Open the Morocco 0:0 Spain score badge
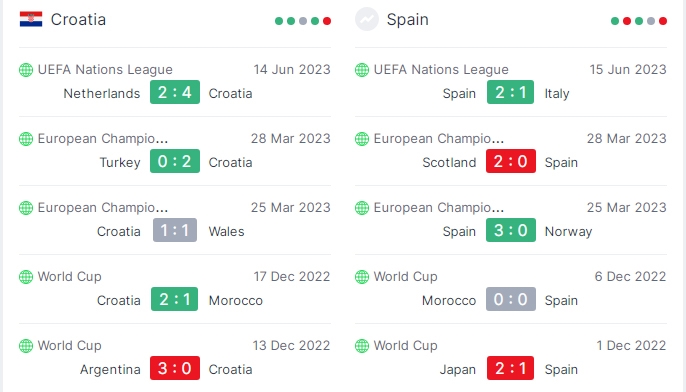The width and height of the screenshot is (686, 392). (511, 299)
